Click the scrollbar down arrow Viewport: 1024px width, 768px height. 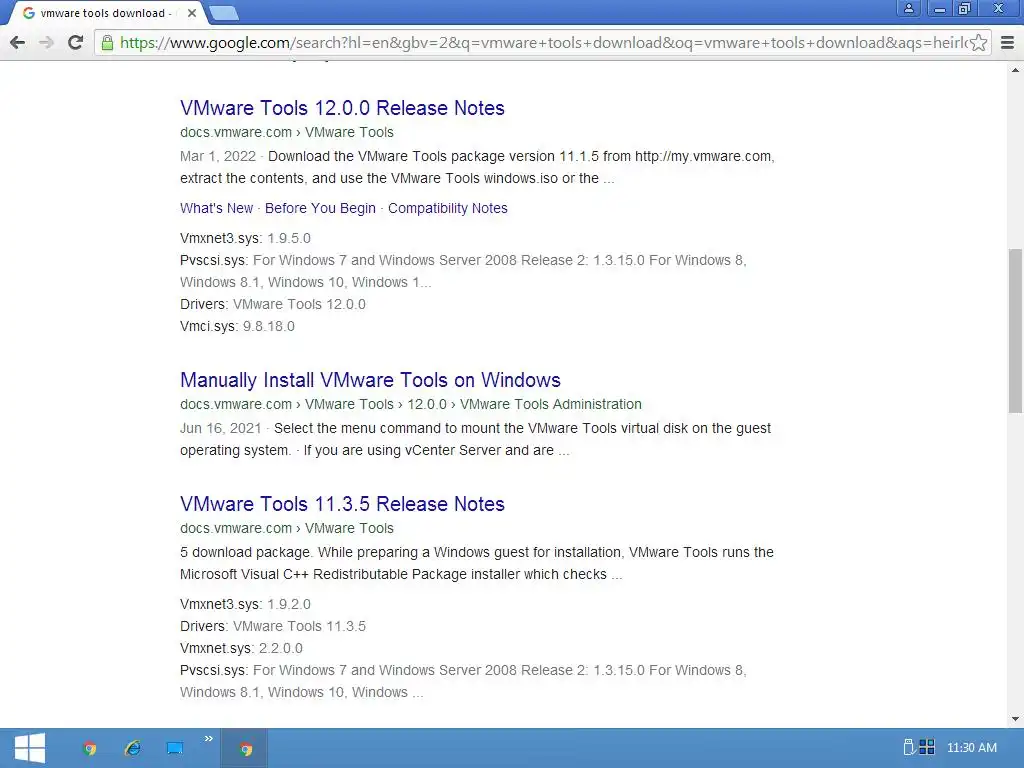[x=1015, y=719]
